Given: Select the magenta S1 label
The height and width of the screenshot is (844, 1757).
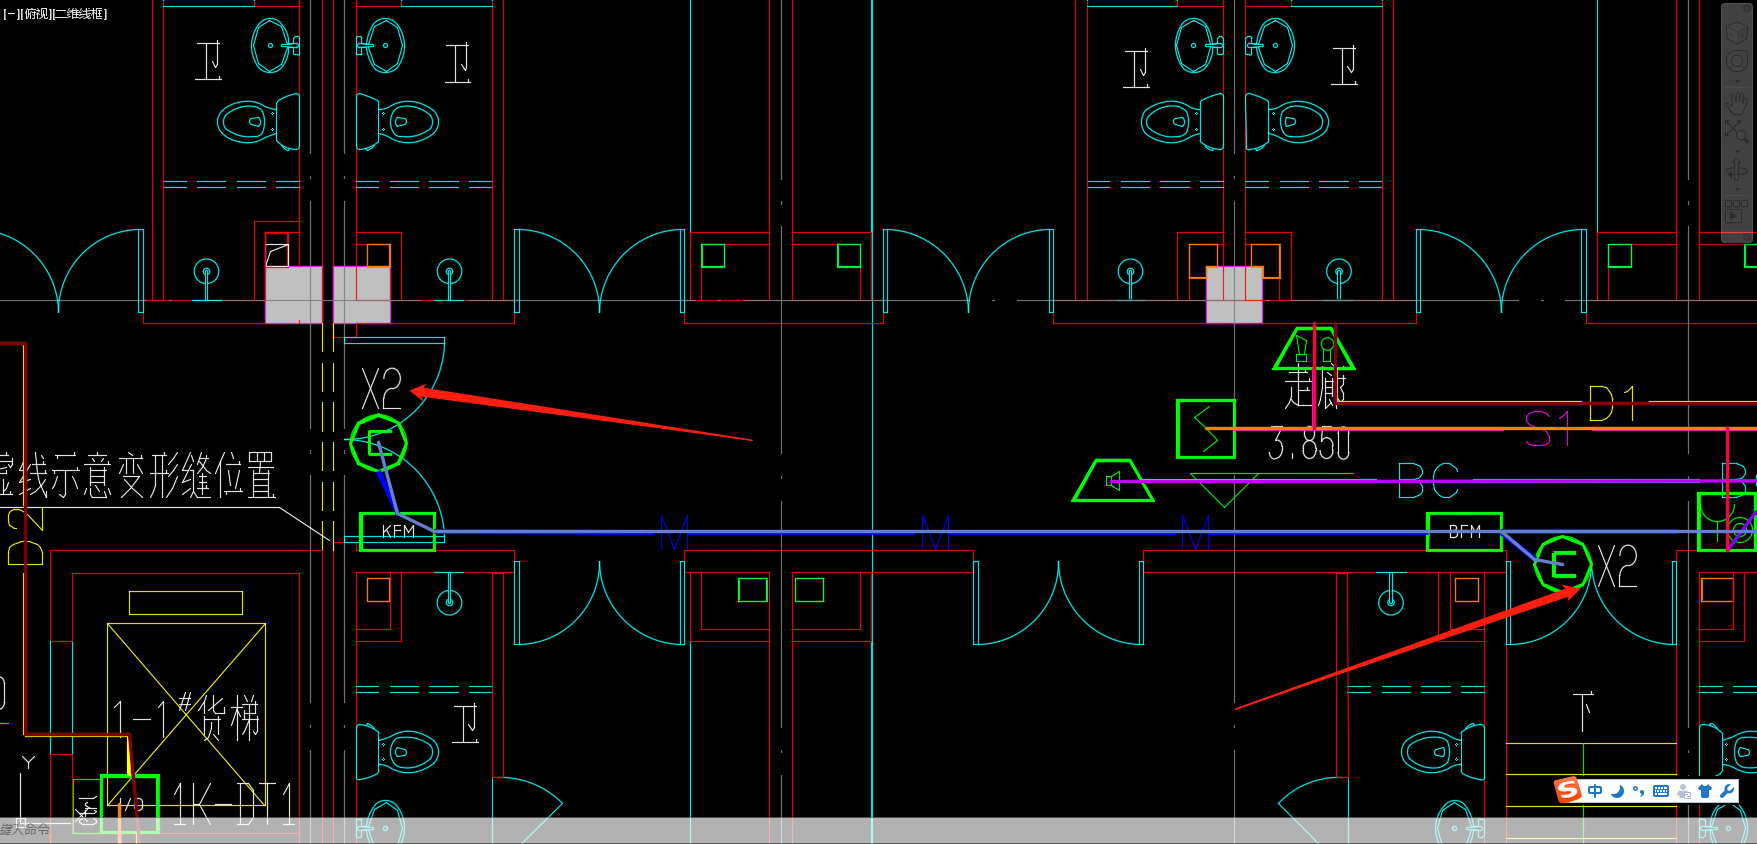Looking at the screenshot, I should pyautogui.click(x=1548, y=430).
